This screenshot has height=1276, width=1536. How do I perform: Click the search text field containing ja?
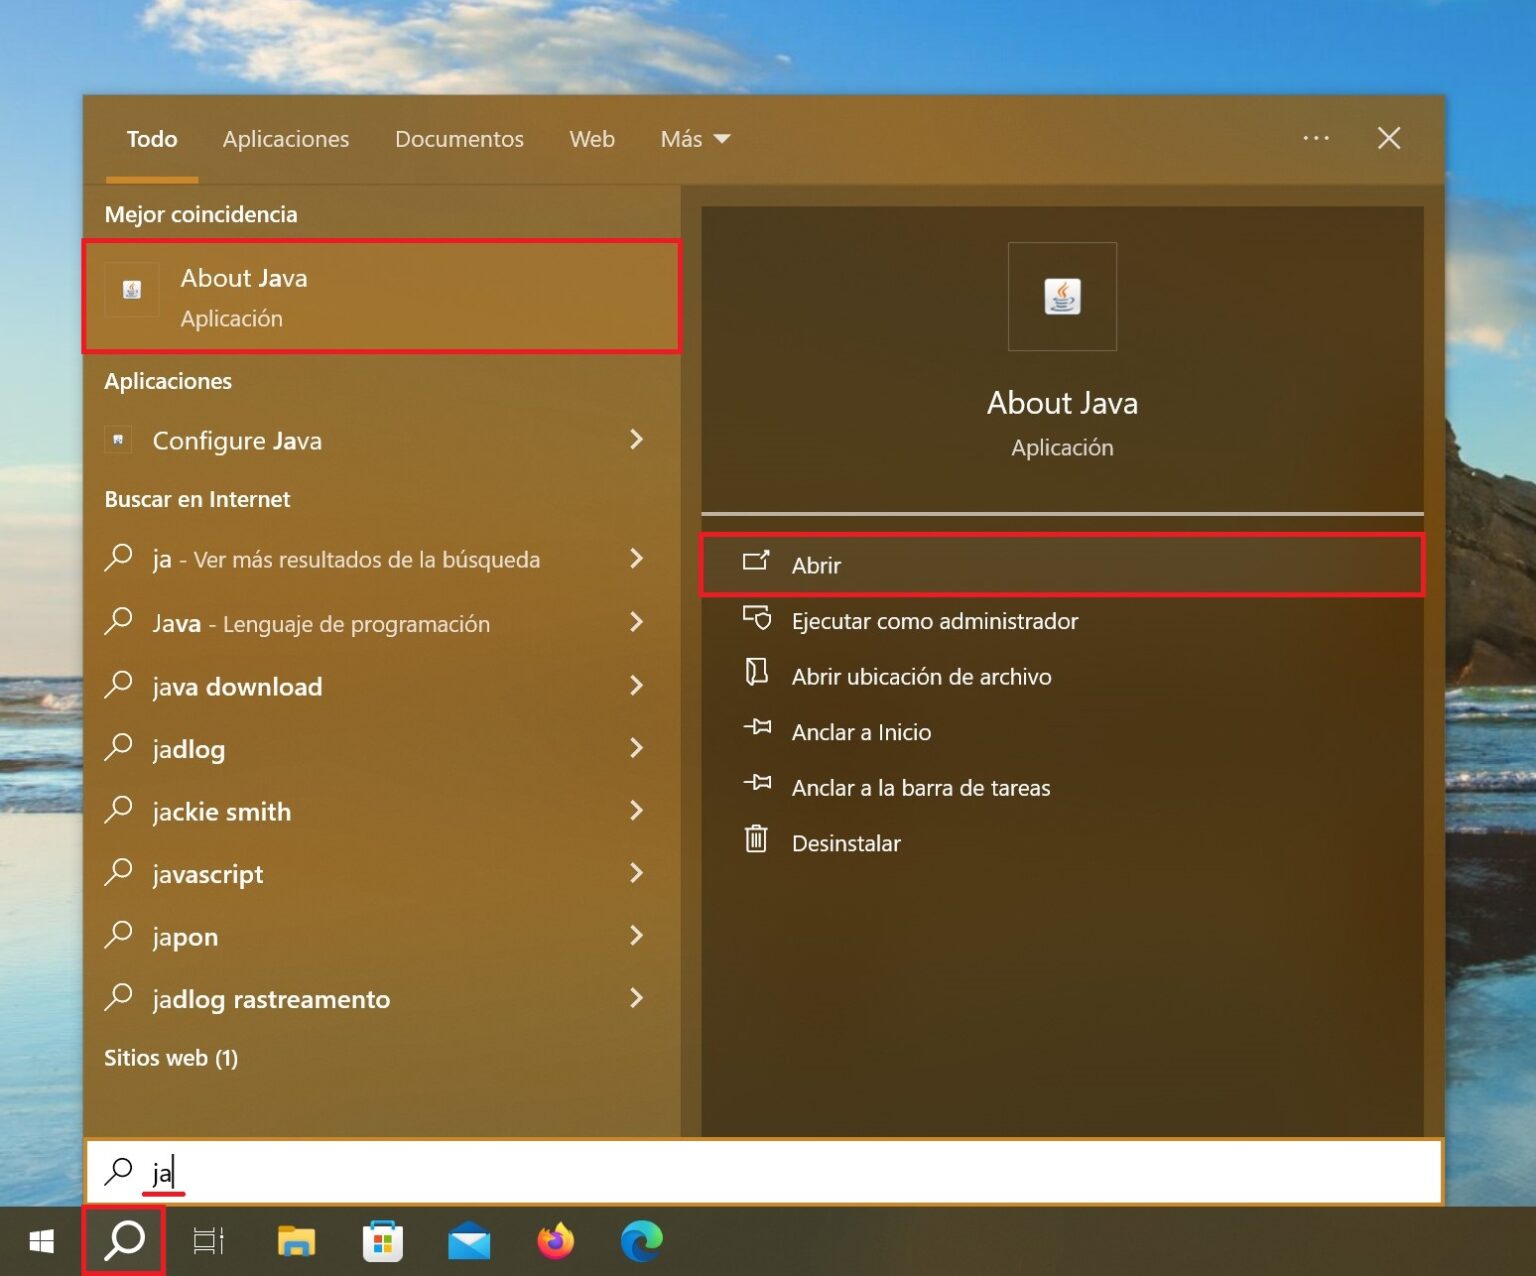pos(760,1171)
